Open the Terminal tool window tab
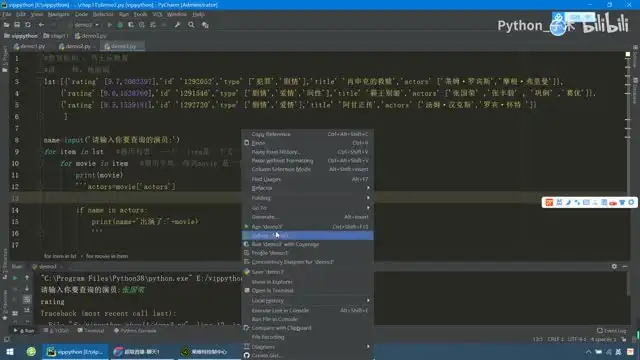This screenshot has width=640, height=360. tap(91, 331)
